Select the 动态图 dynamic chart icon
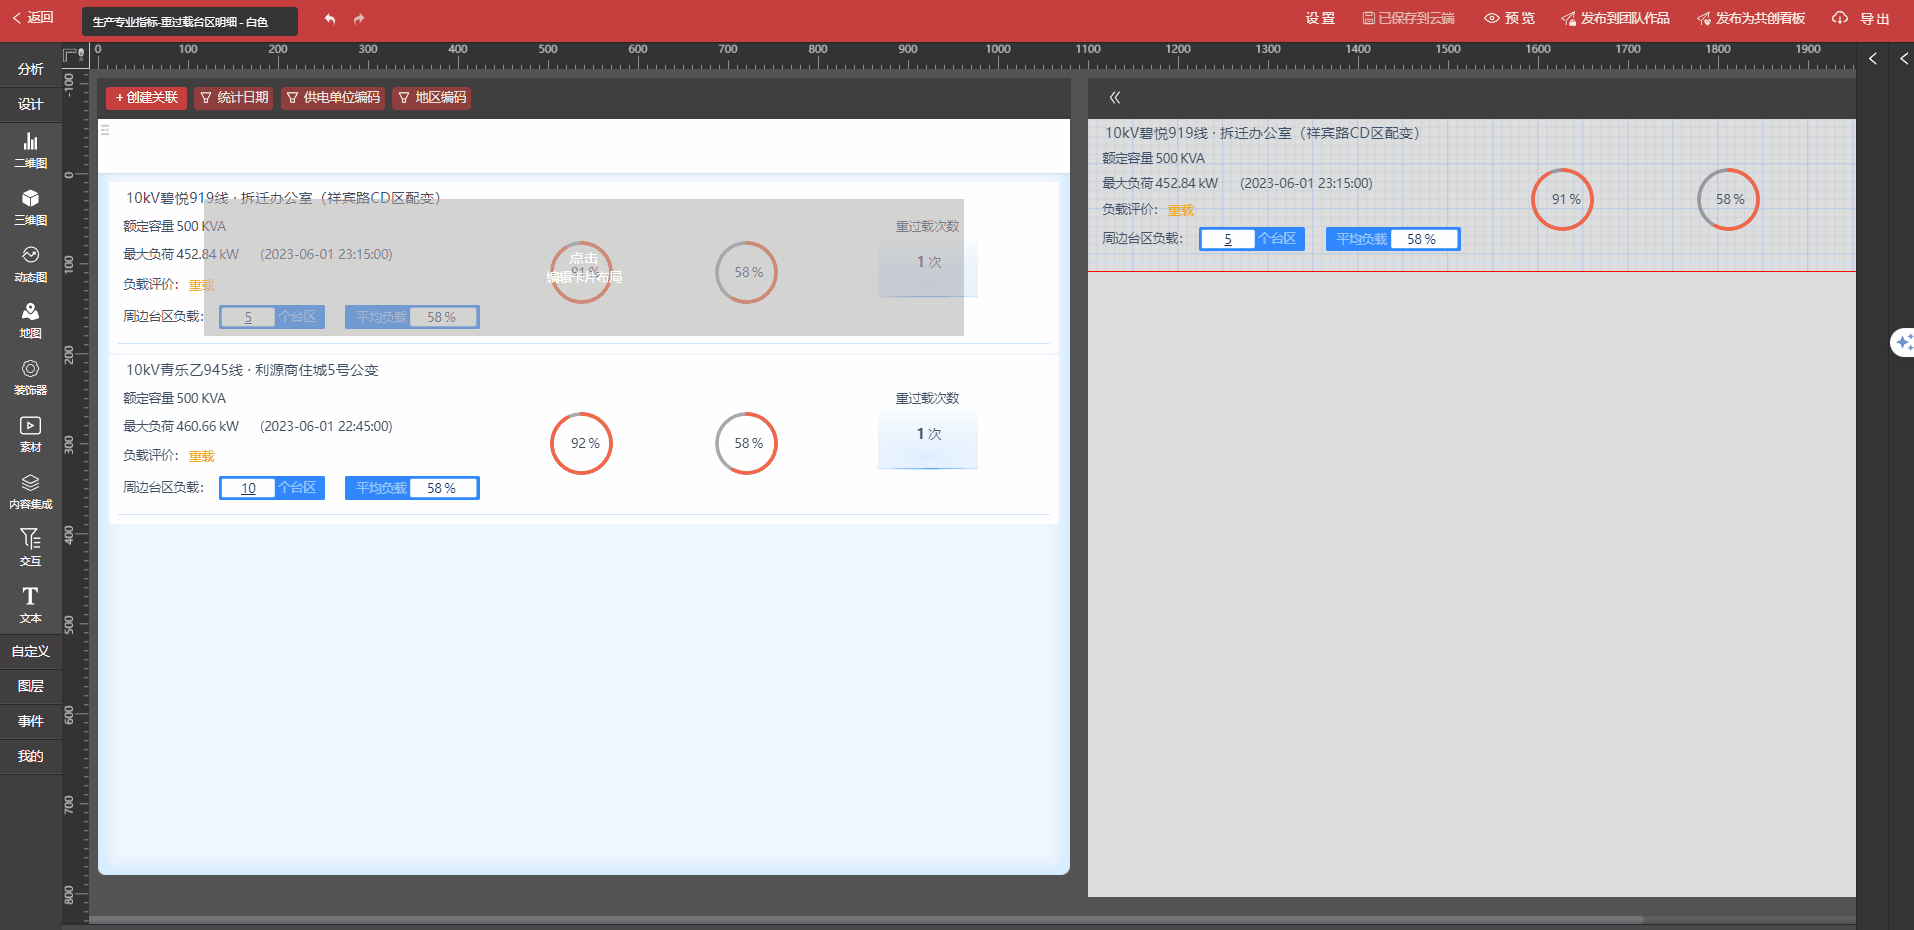 pos(30,264)
